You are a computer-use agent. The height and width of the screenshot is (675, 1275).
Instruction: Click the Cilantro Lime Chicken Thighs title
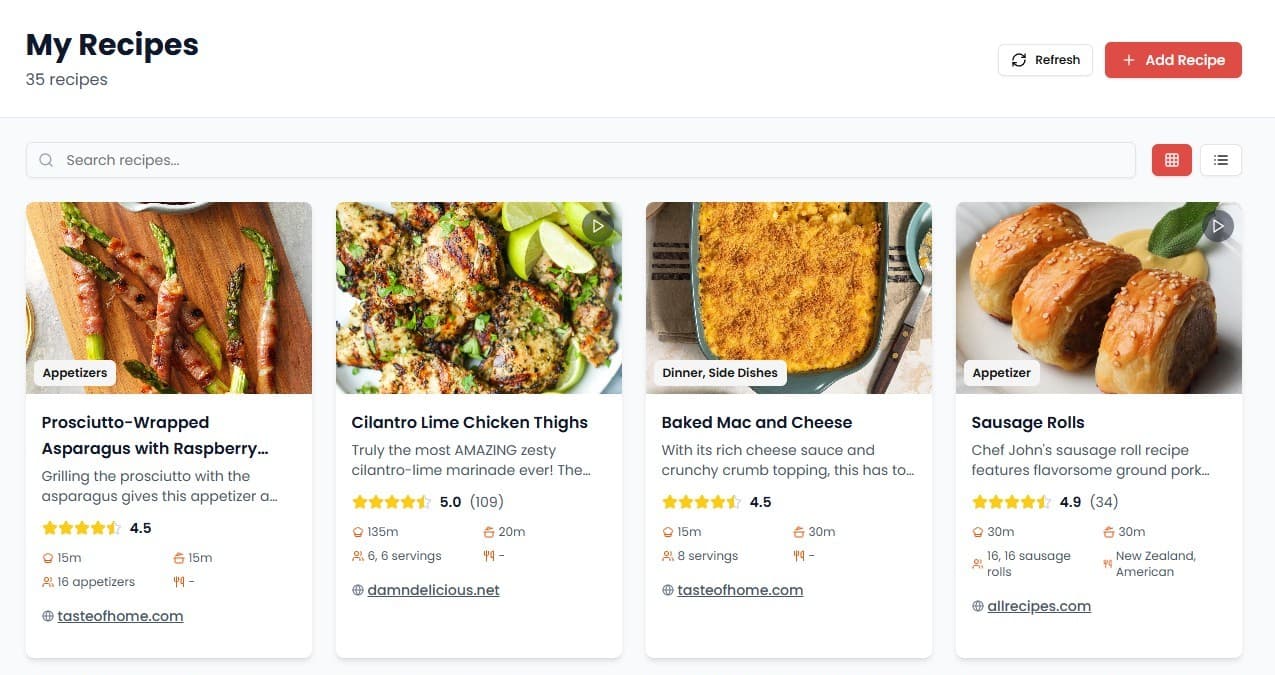click(x=469, y=422)
